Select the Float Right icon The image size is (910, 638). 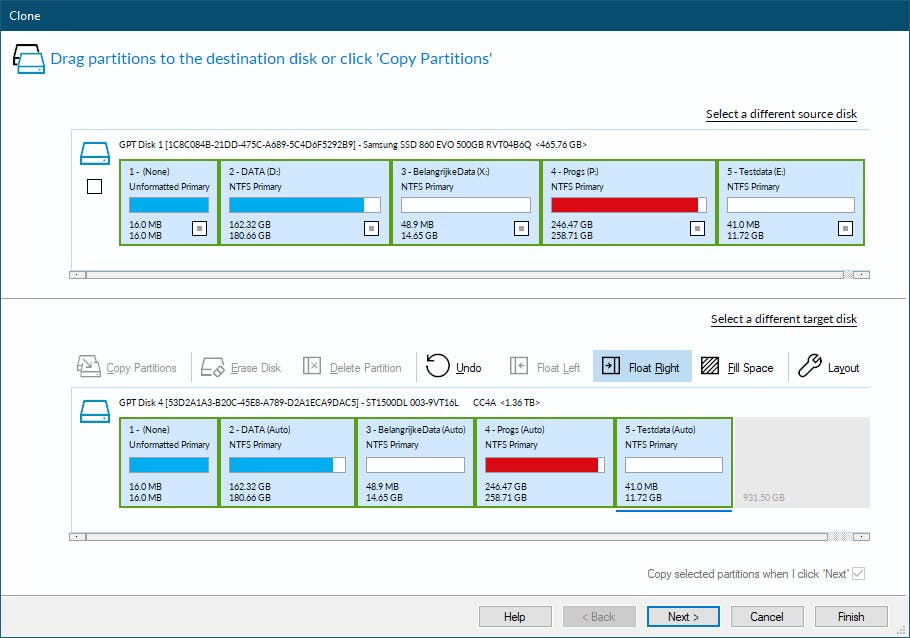[x=610, y=367]
